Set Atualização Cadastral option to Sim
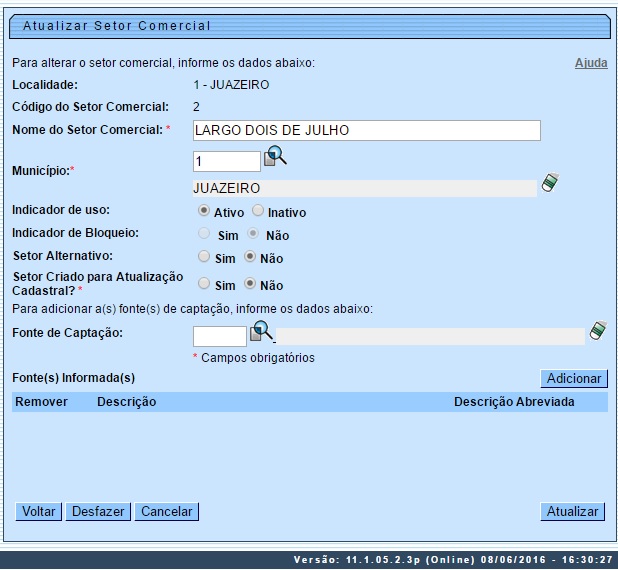The height and width of the screenshot is (570, 618). click(204, 284)
